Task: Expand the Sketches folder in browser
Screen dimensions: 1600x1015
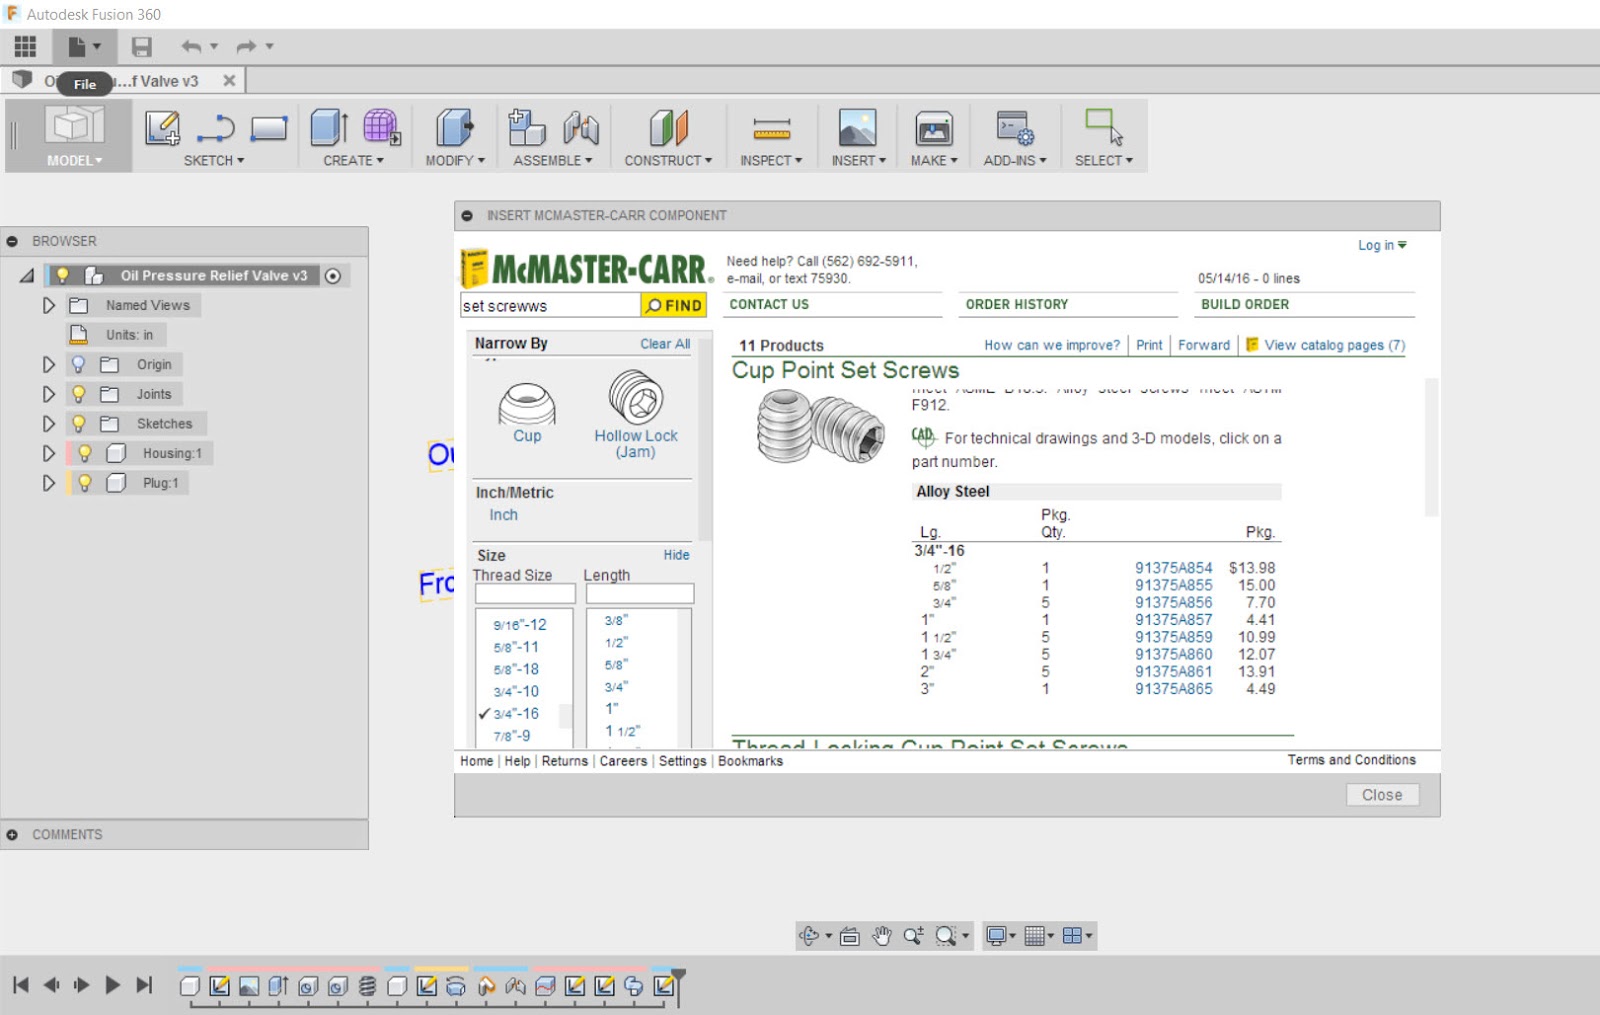Action: tap(49, 423)
